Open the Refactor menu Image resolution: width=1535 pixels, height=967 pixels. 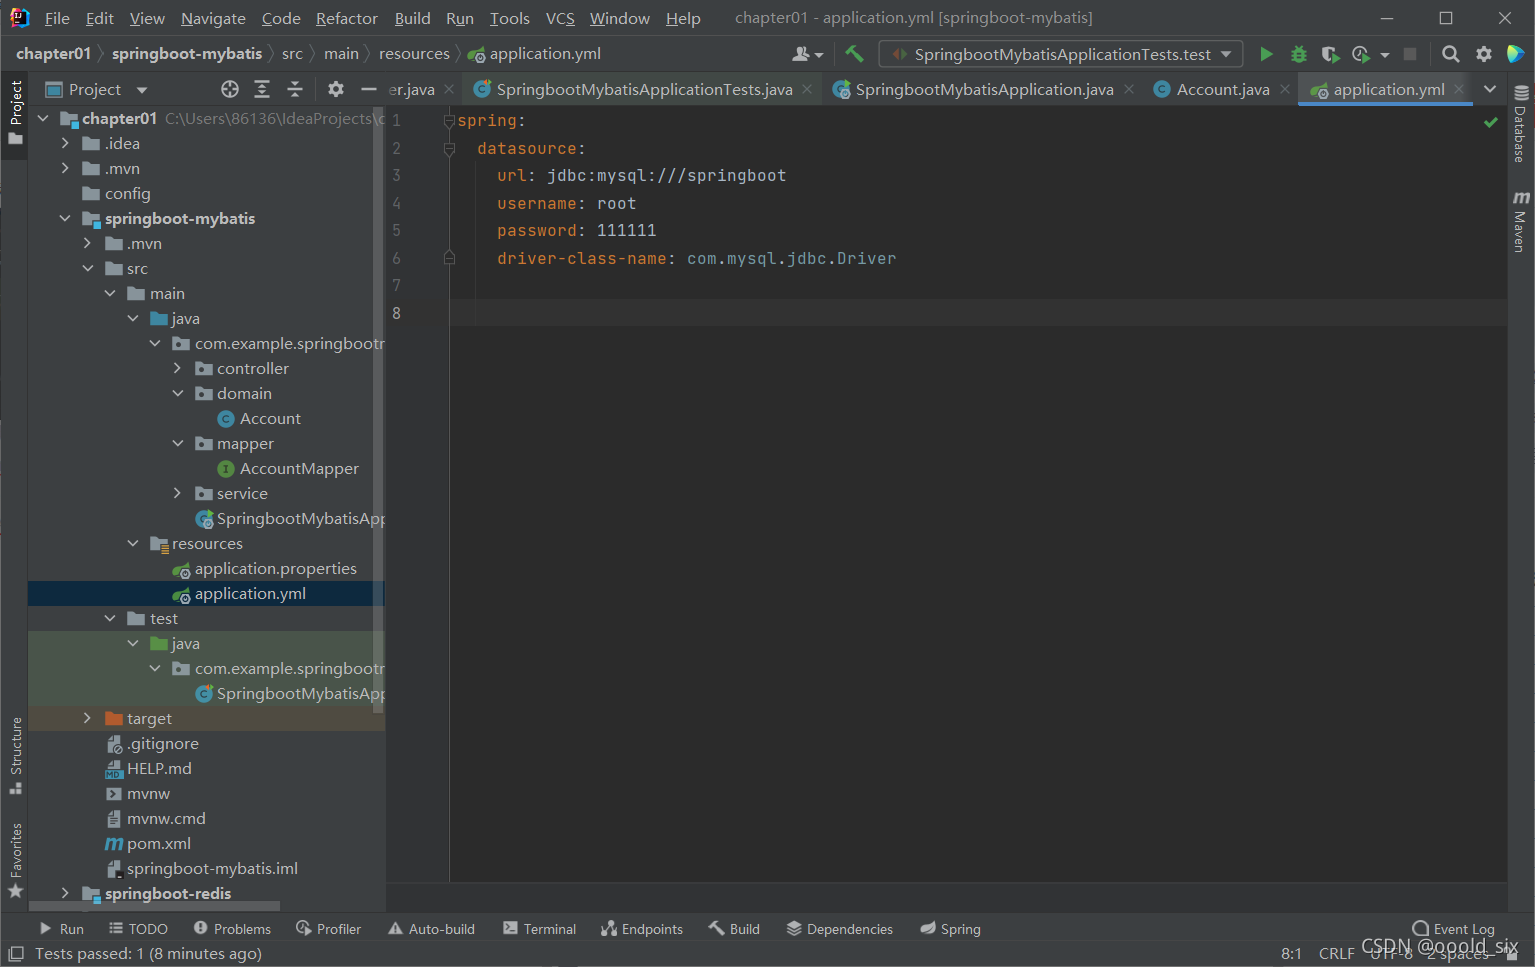[x=346, y=18]
